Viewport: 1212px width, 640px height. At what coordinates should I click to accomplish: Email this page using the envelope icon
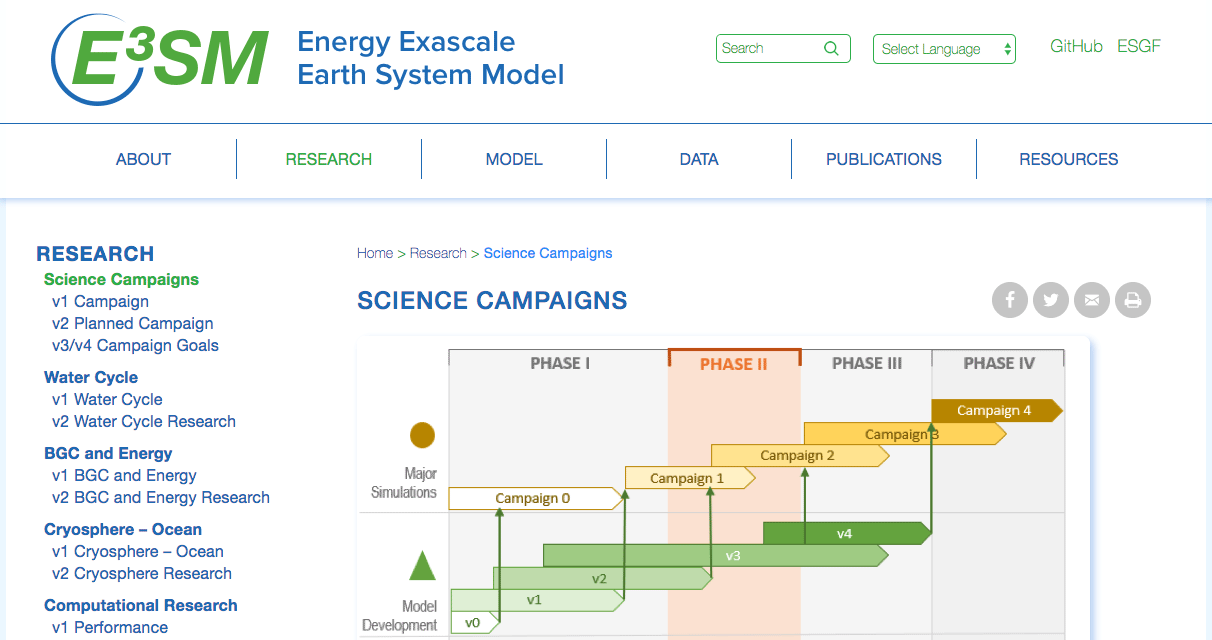[x=1091, y=300]
